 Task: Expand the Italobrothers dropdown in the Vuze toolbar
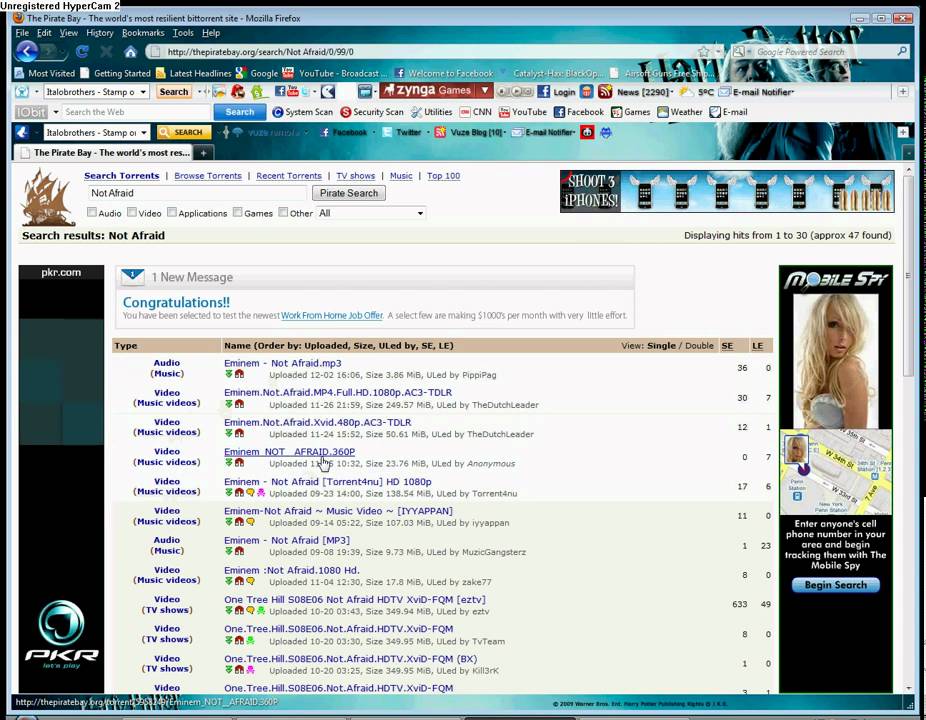[144, 133]
